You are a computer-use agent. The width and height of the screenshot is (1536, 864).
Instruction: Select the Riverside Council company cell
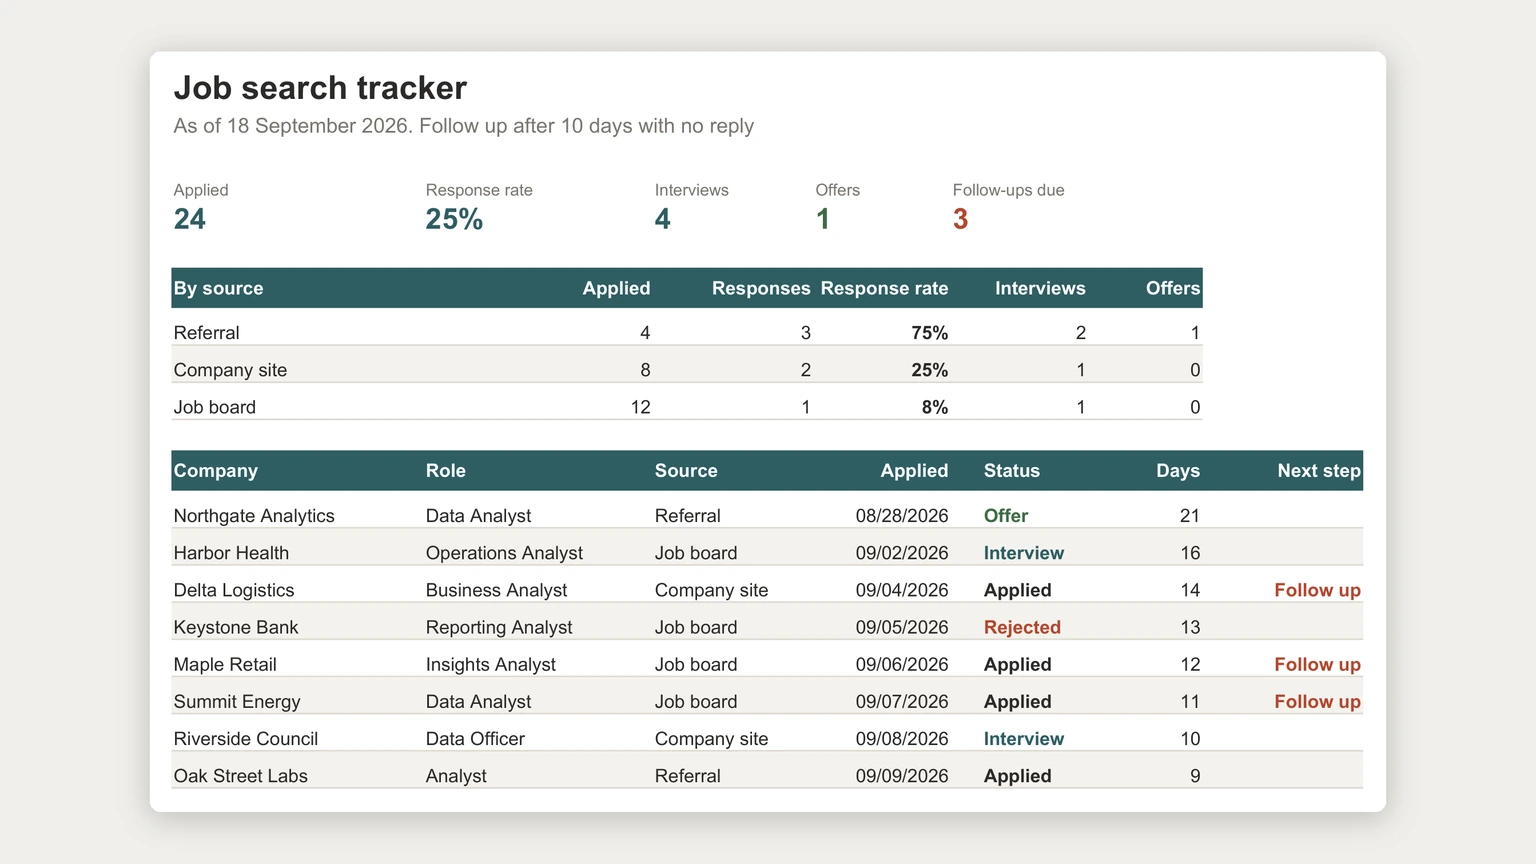(246, 738)
